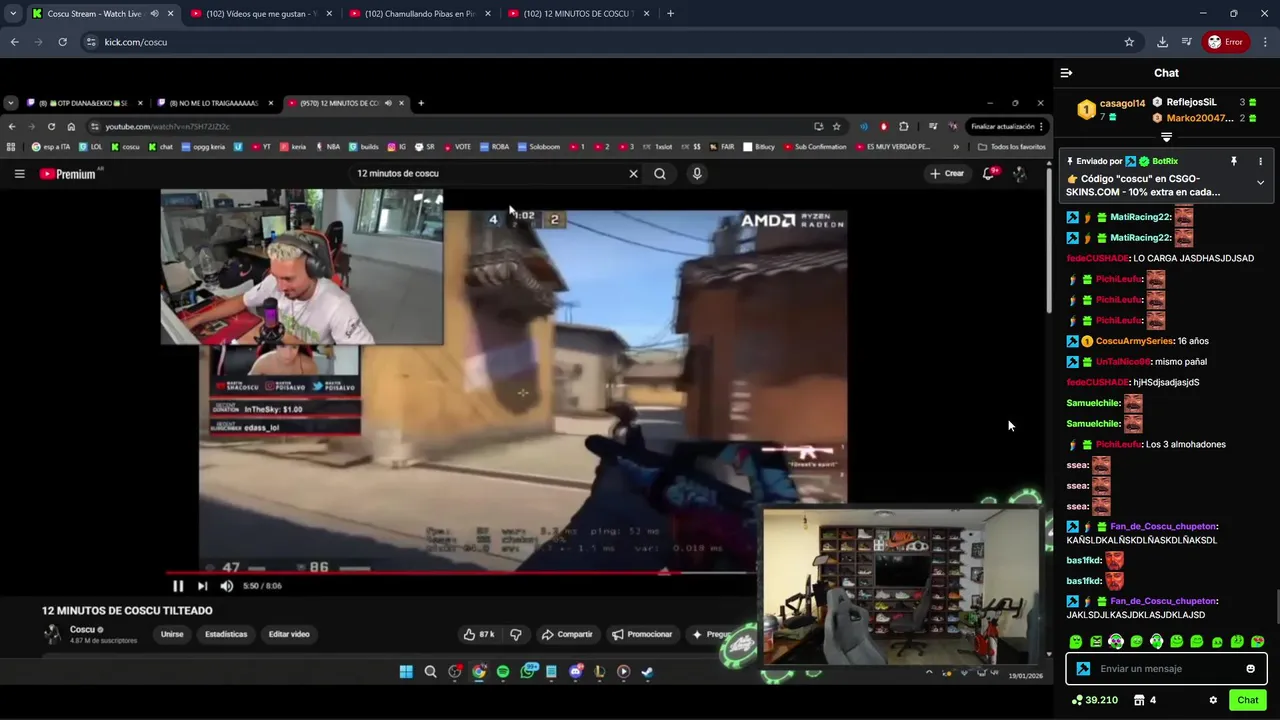Insert the angry square green emote
Viewport: 1280px width, 720px height.
pos(1095,642)
